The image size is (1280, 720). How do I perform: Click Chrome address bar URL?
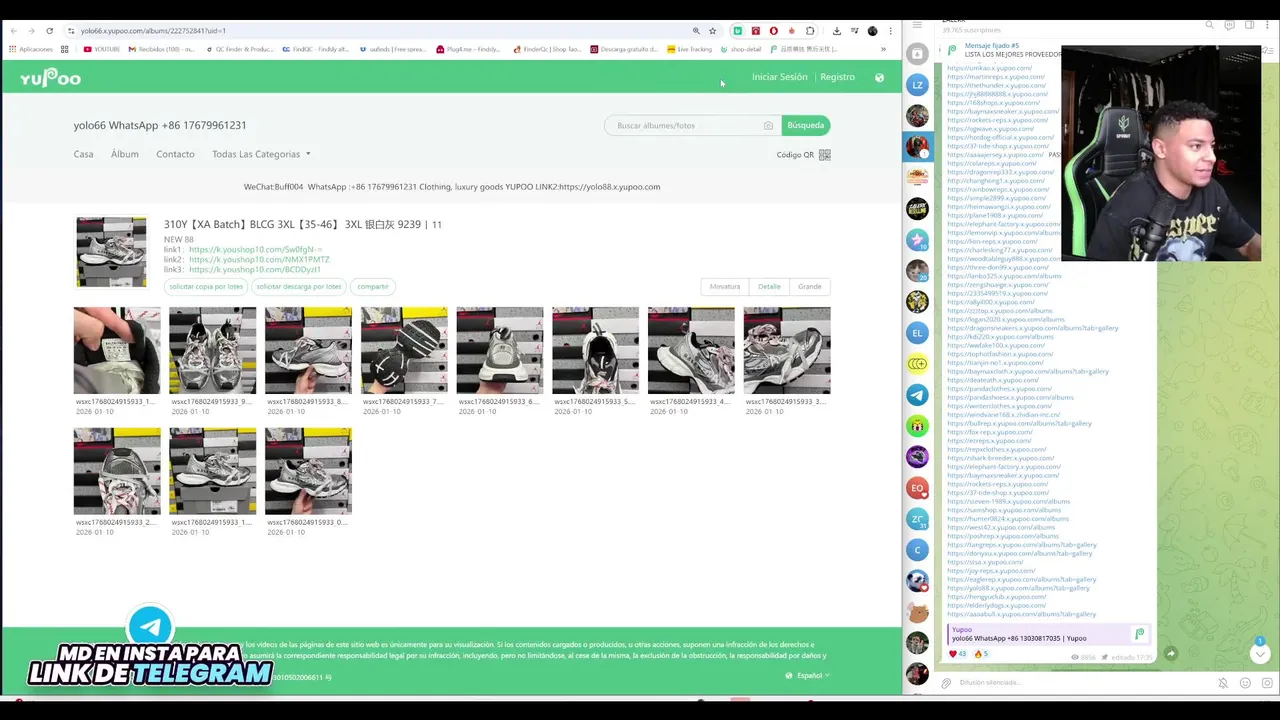153,31
